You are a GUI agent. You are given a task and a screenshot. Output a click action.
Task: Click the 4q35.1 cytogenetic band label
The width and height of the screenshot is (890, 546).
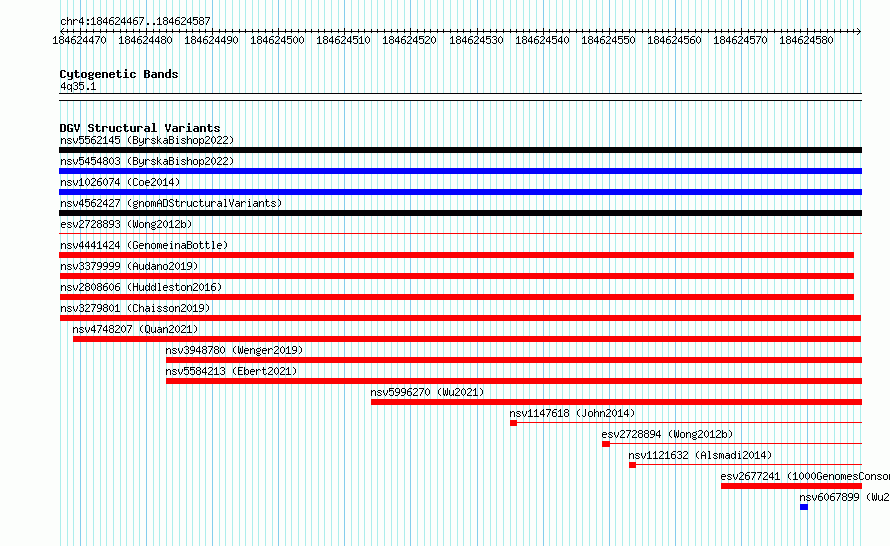[x=78, y=86]
